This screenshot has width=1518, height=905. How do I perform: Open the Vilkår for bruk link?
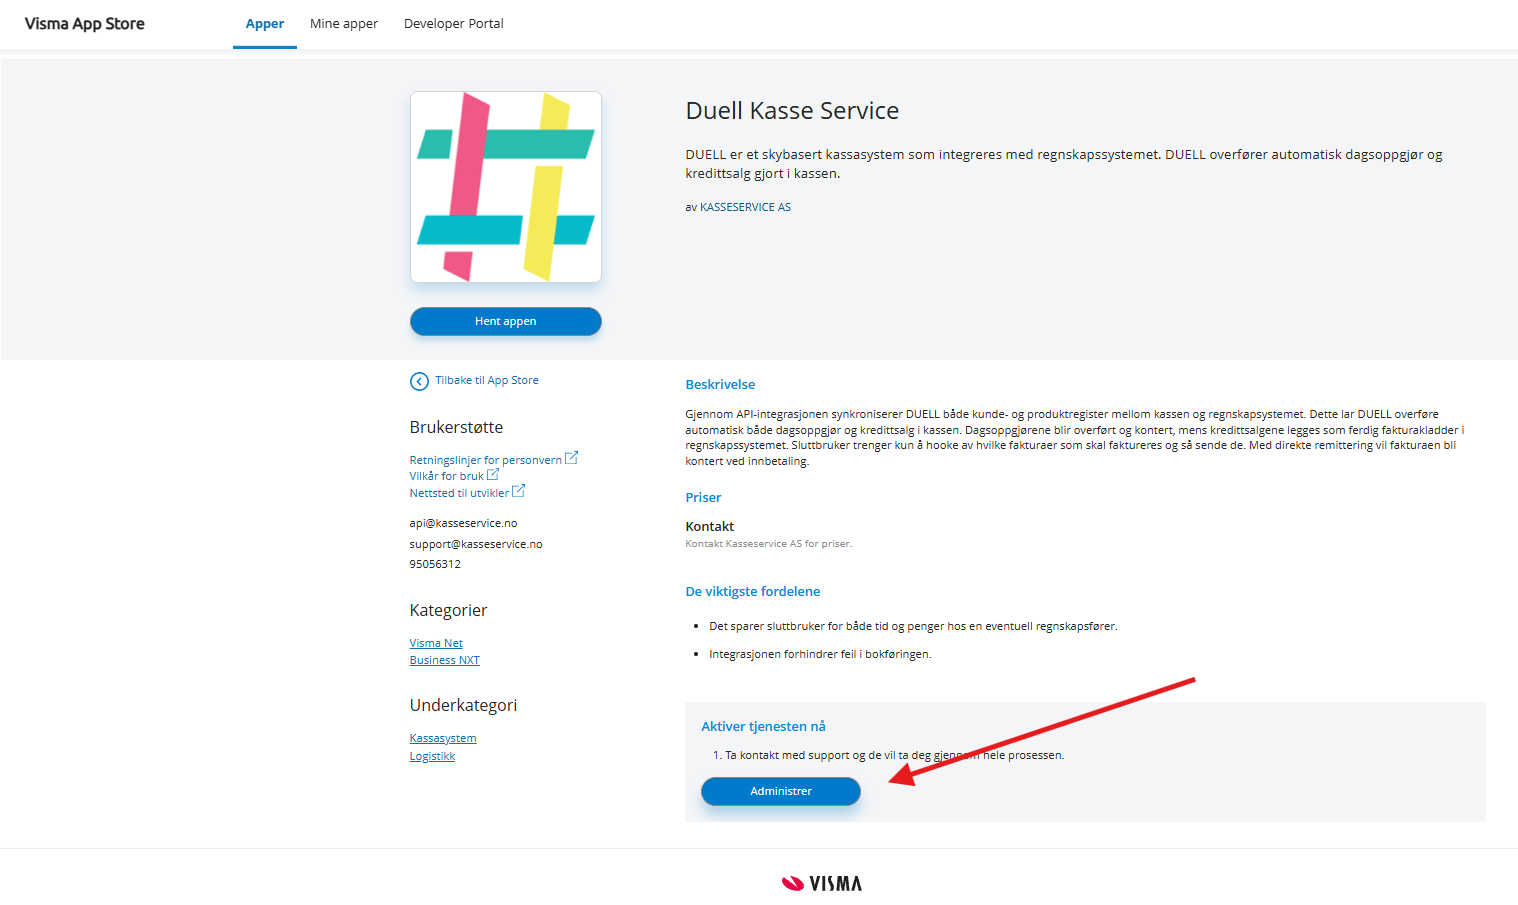[446, 476]
